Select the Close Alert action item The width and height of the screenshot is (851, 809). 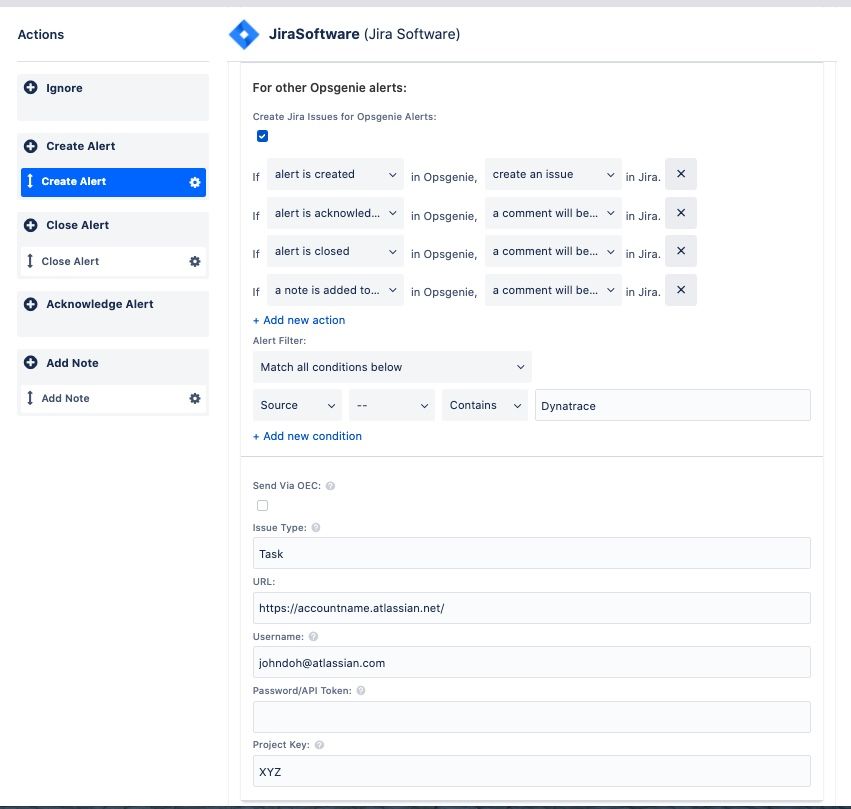tap(113, 262)
